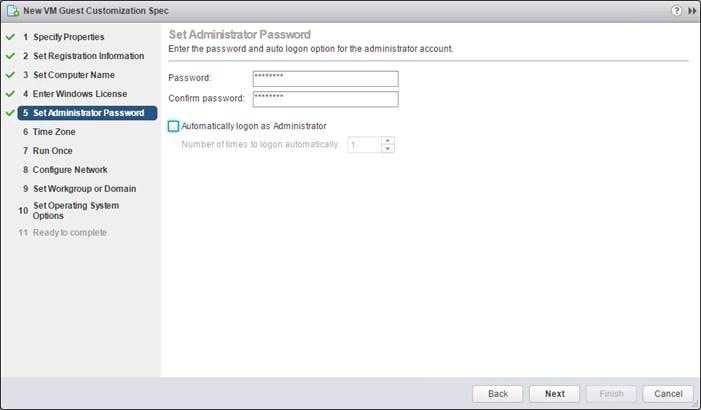Open the help question mark icon
This screenshot has width=701, height=410.
point(676,10)
